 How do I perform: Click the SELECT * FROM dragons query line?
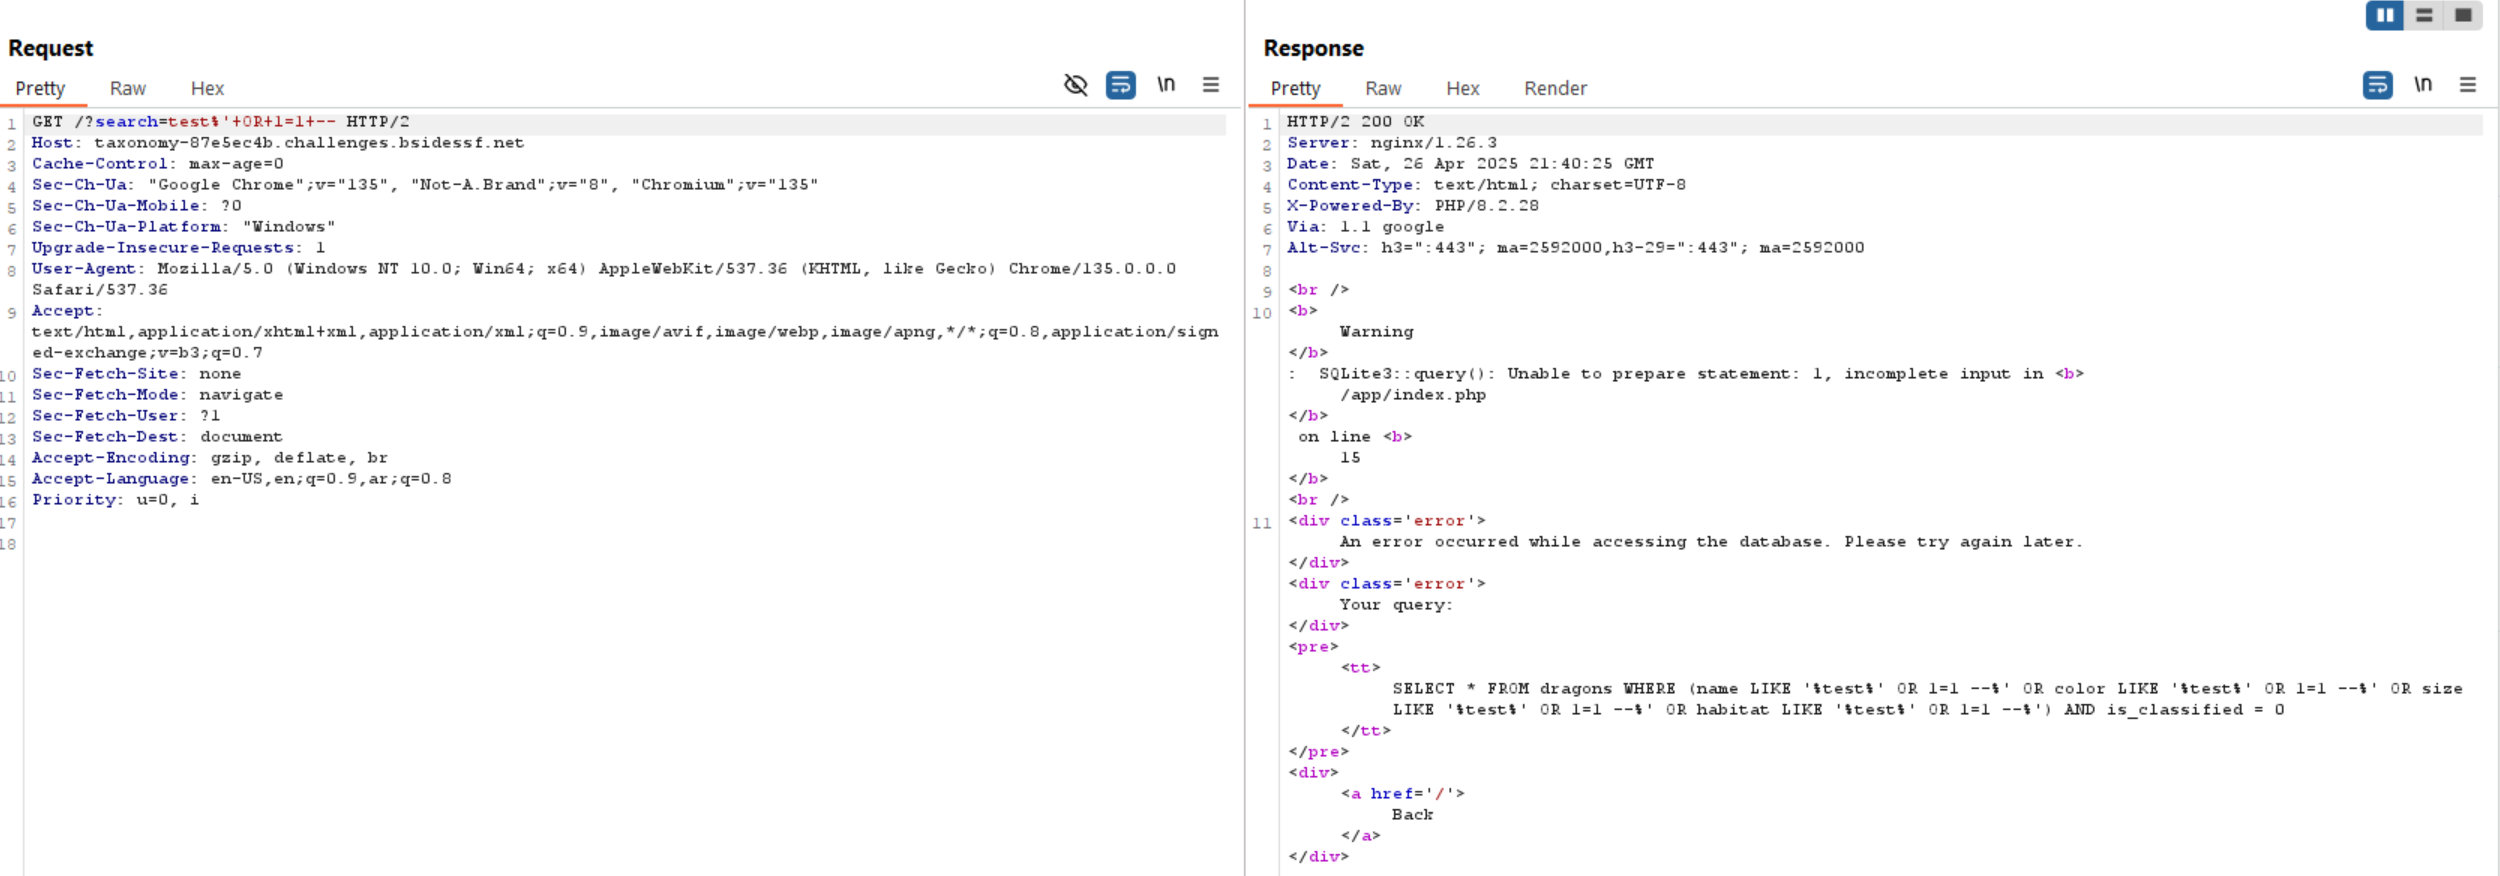(1927, 699)
